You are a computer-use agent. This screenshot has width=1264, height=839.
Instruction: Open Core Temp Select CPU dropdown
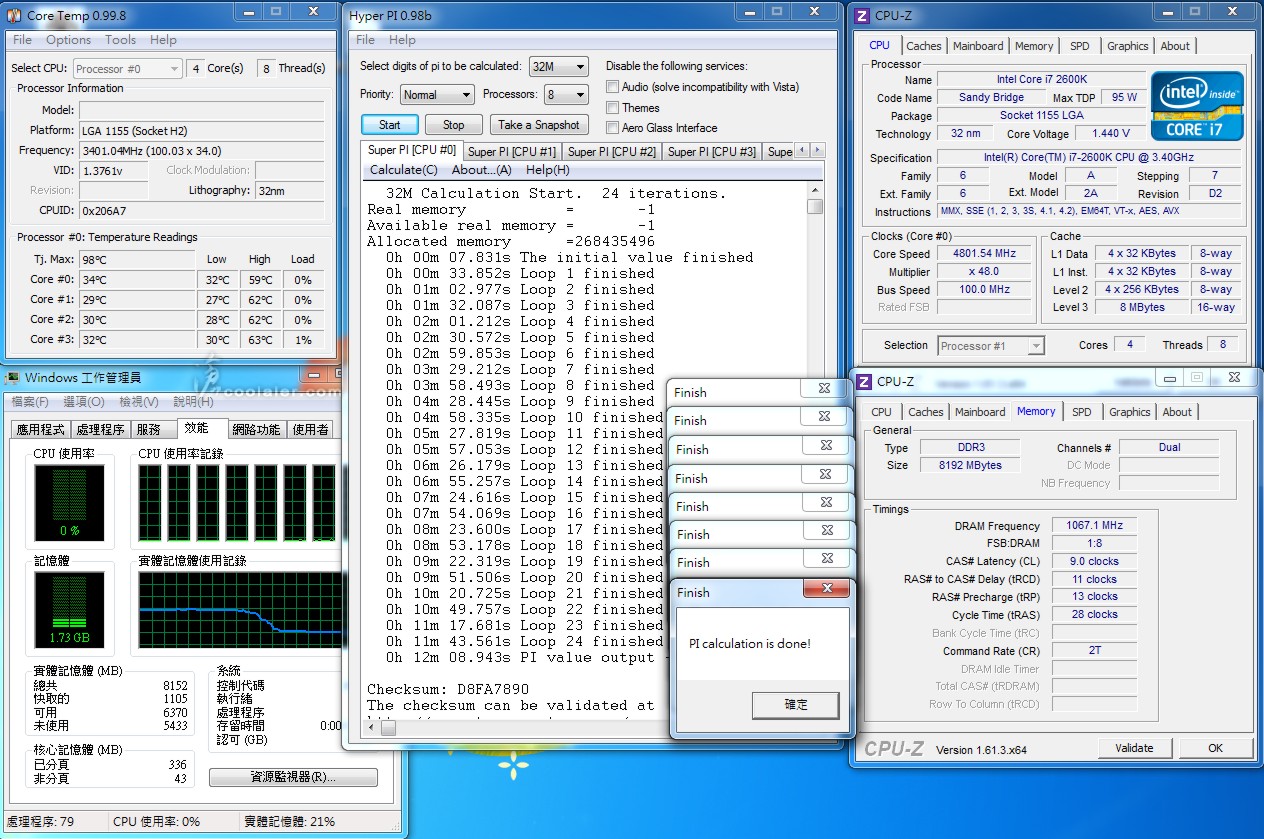[127, 68]
